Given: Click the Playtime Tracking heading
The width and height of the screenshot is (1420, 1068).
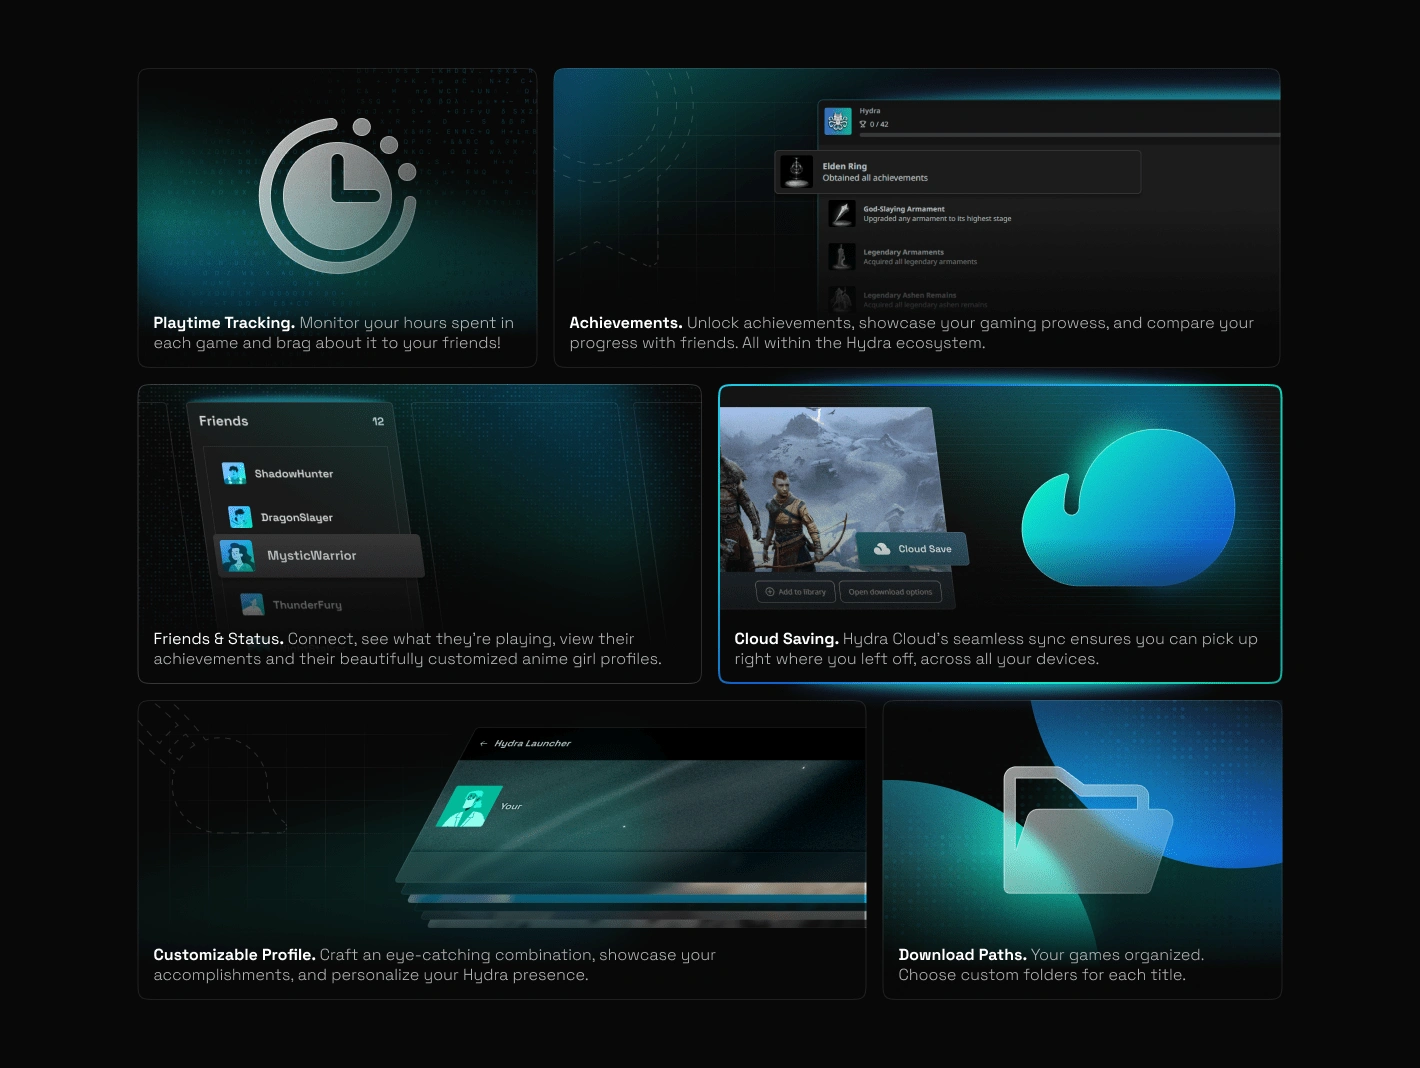Looking at the screenshot, I should (x=224, y=323).
